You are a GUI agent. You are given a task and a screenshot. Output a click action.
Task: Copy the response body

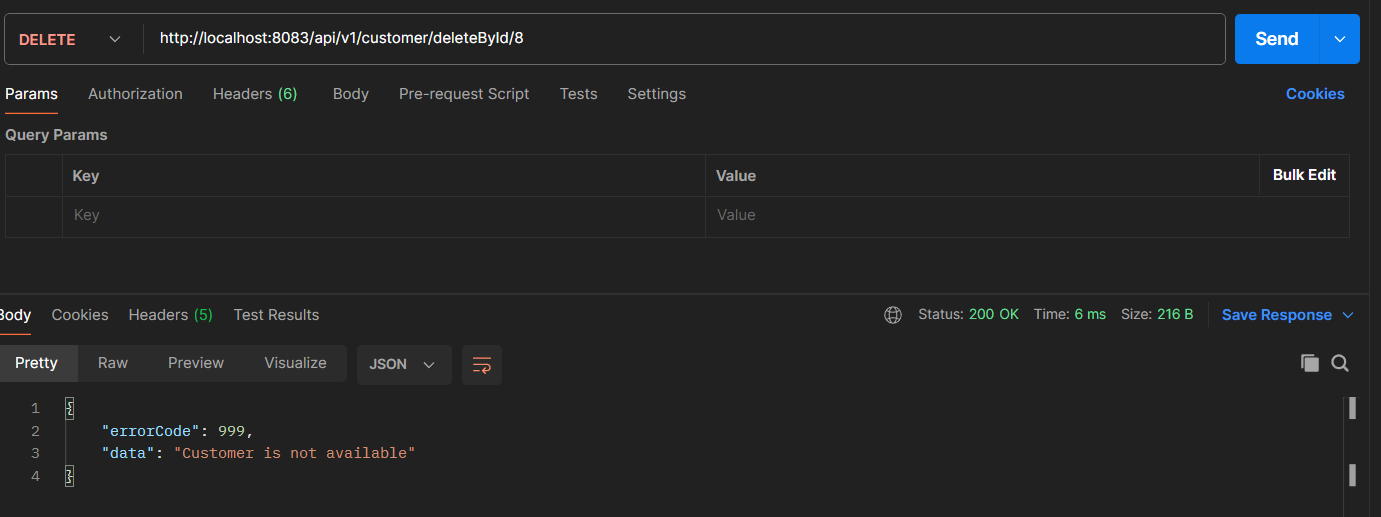point(1309,363)
